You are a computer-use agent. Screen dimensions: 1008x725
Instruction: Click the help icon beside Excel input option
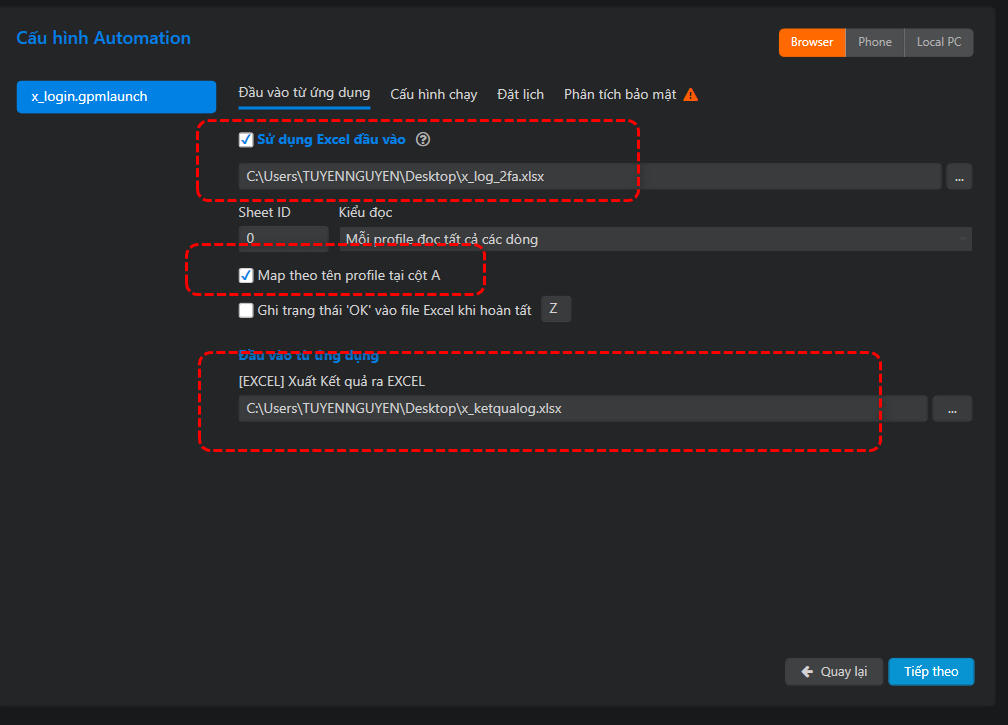(x=423, y=140)
